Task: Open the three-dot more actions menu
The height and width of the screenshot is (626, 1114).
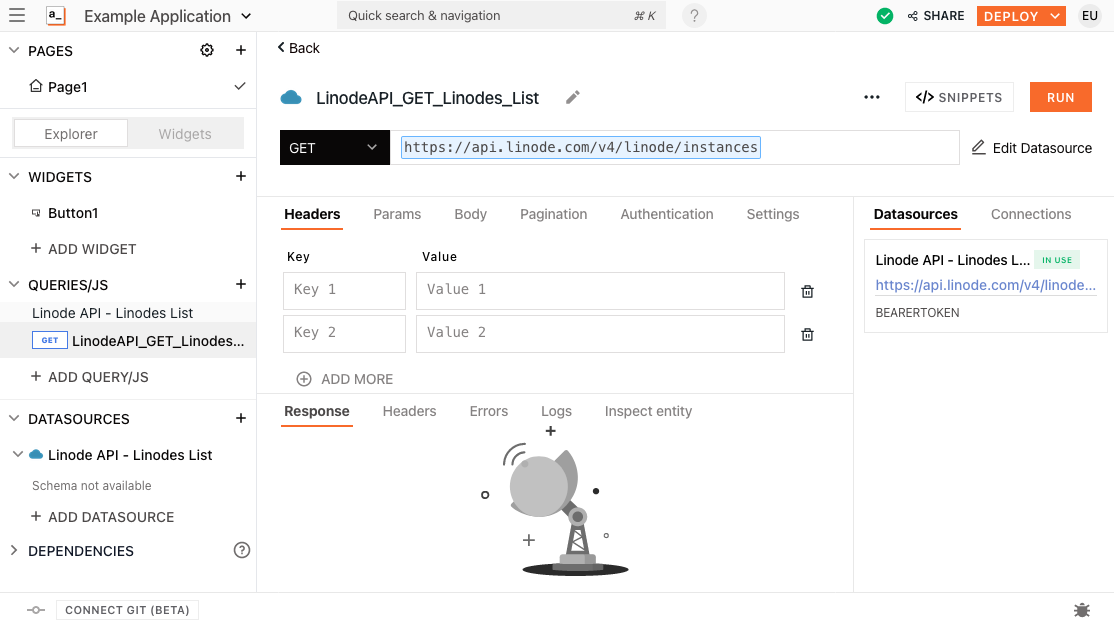Action: [x=872, y=97]
